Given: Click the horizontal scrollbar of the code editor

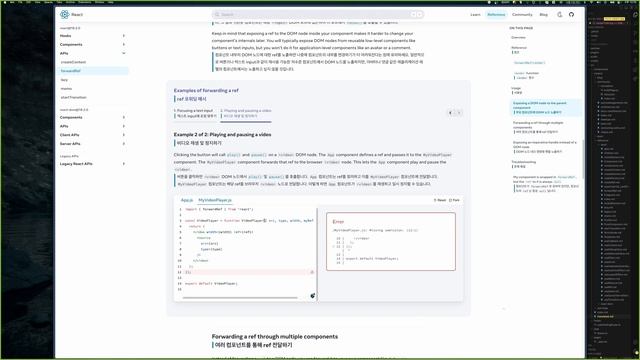Looking at the screenshot, I should coord(240,298).
